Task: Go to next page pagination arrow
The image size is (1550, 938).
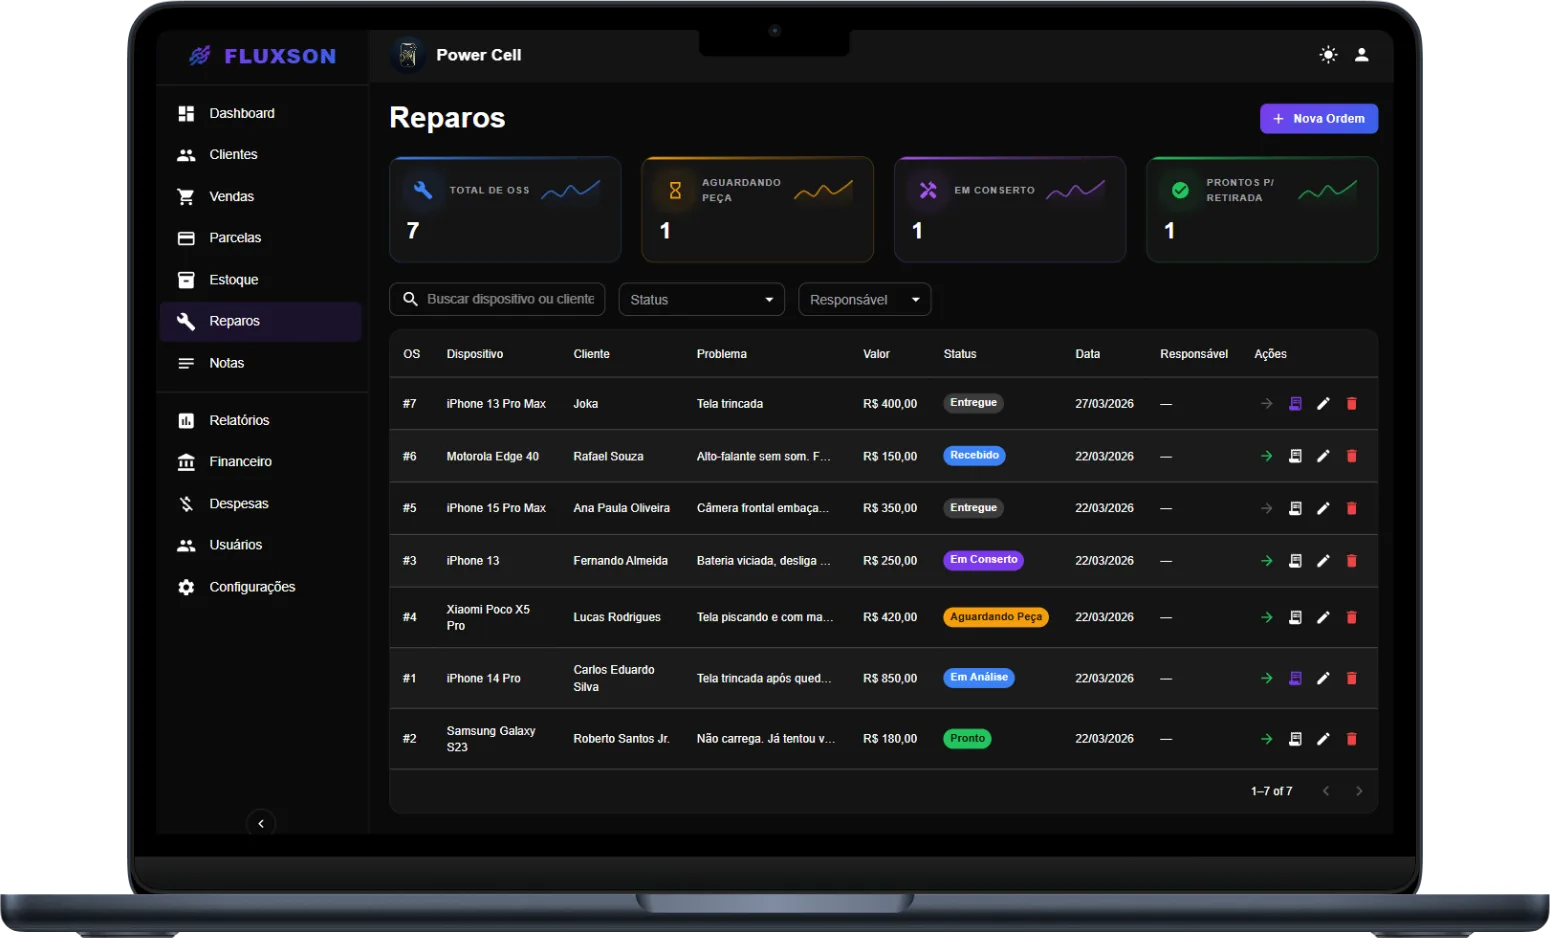Action: pyautogui.click(x=1359, y=791)
